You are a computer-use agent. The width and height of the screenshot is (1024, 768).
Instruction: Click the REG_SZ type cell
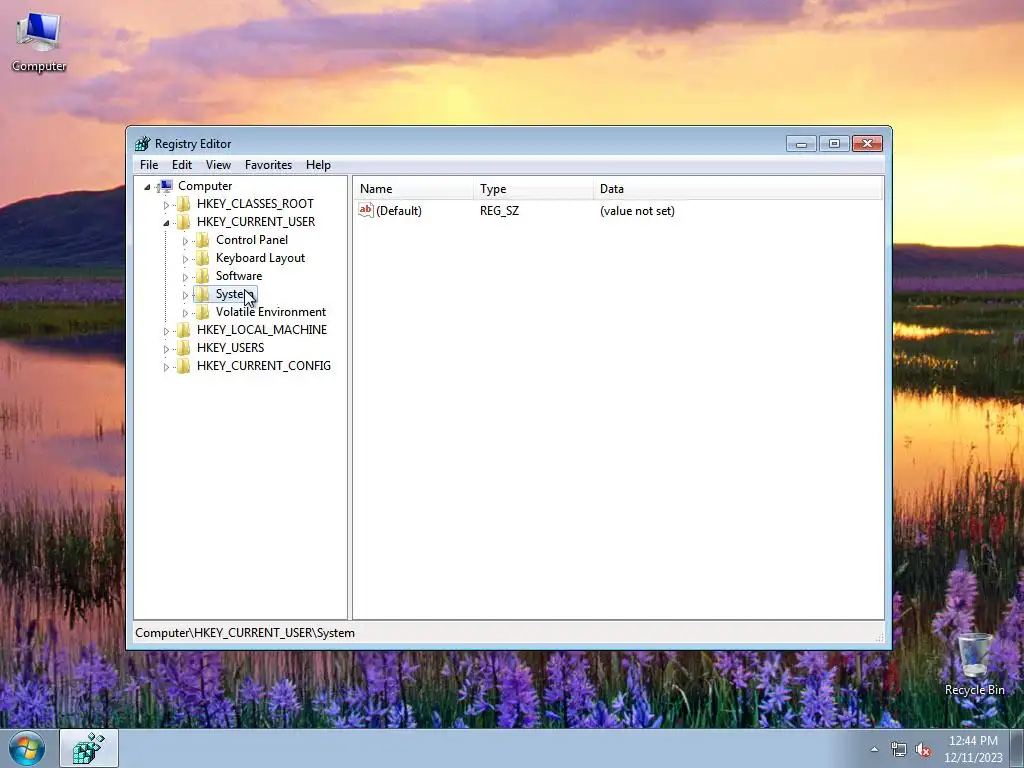point(500,211)
